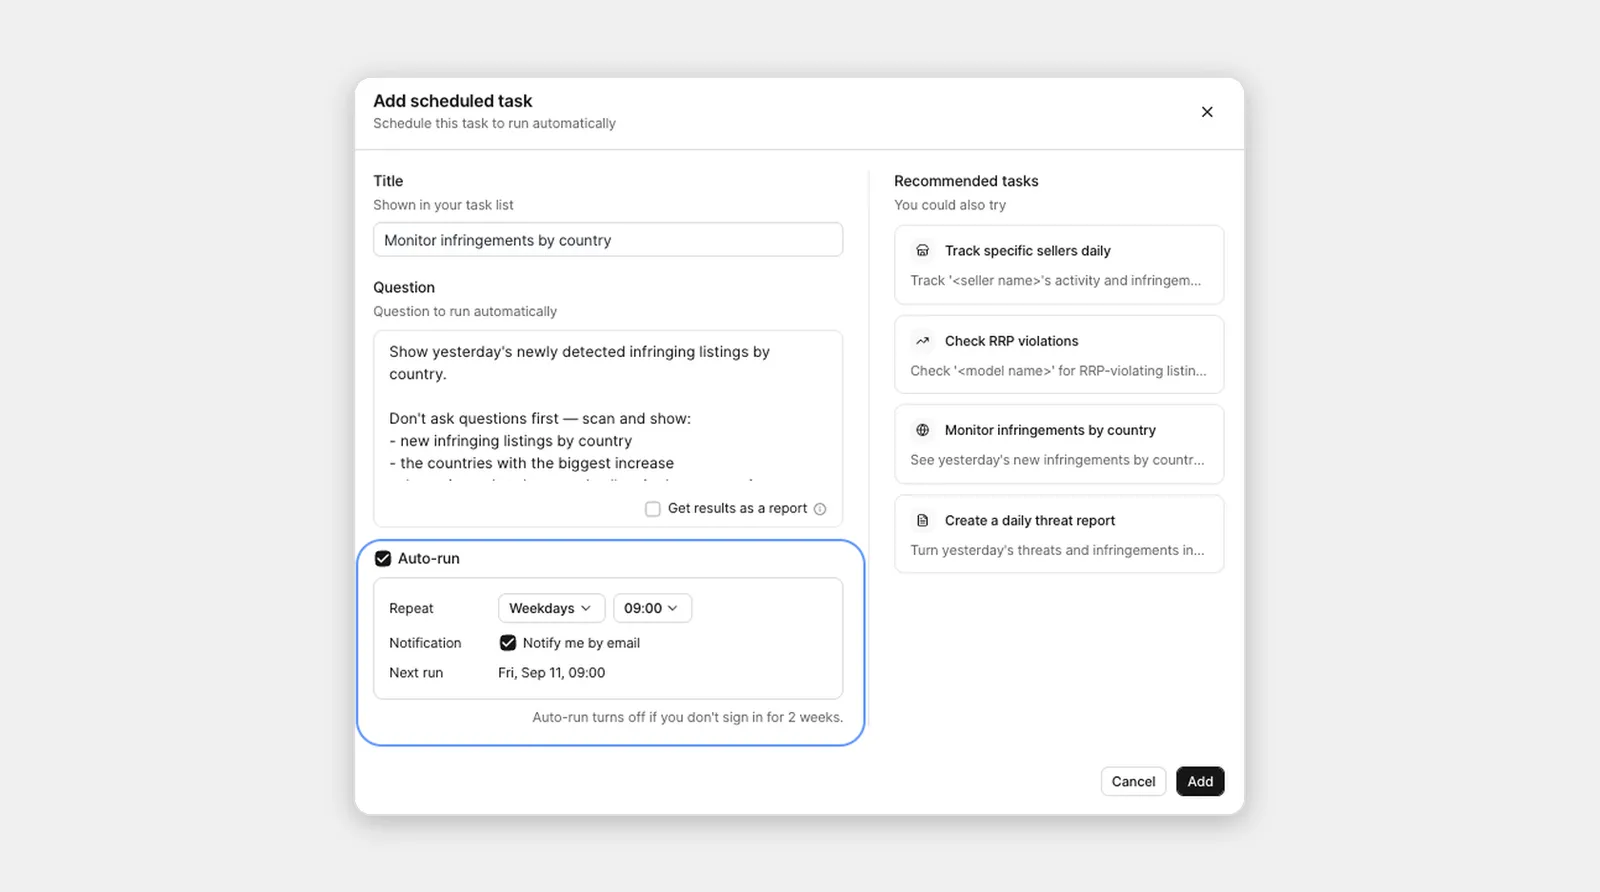Select the Check RRP violations recommended task
The width and height of the screenshot is (1600, 892).
[1059, 355]
